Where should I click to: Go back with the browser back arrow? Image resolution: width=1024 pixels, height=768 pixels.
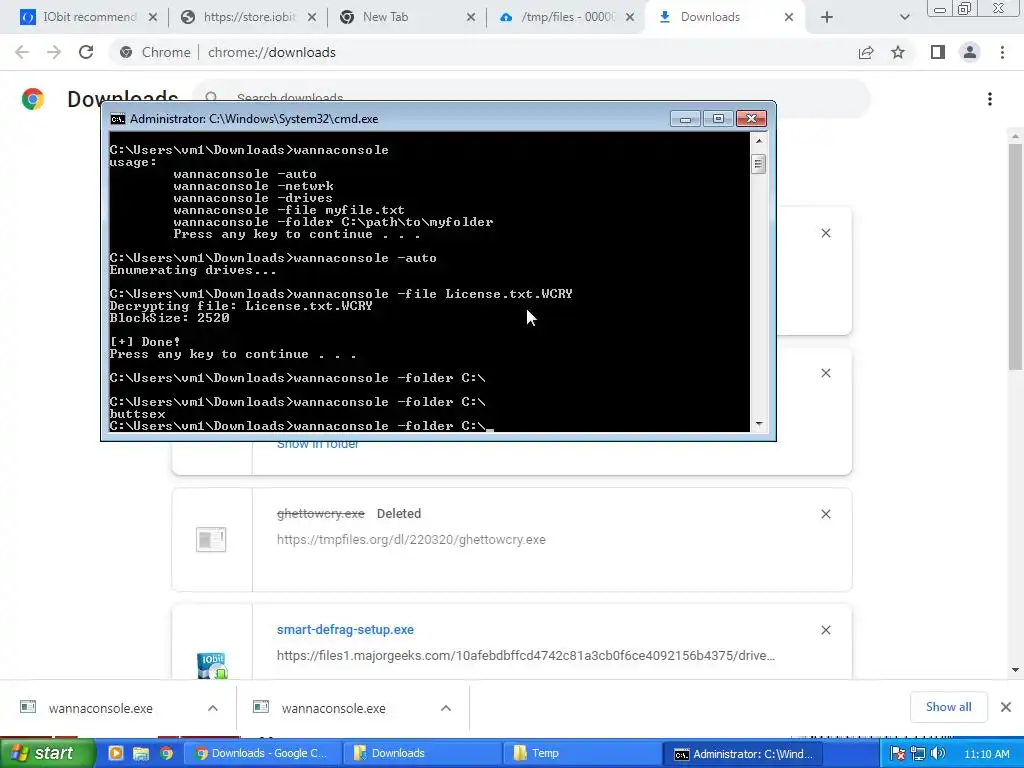tap(22, 52)
